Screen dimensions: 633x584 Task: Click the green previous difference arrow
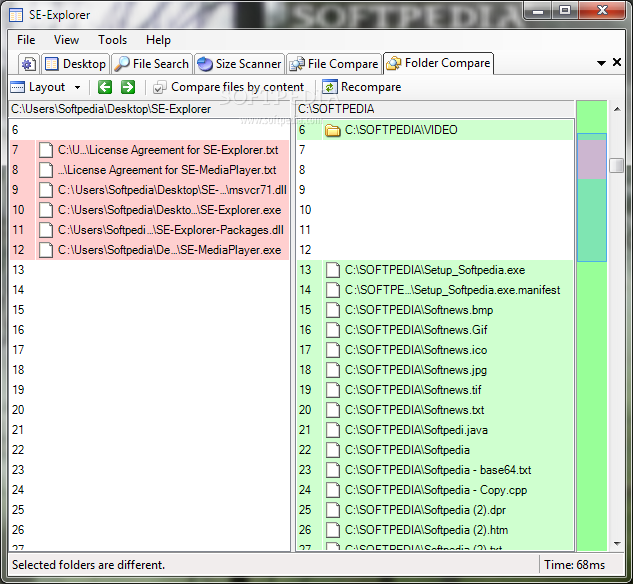pos(105,87)
